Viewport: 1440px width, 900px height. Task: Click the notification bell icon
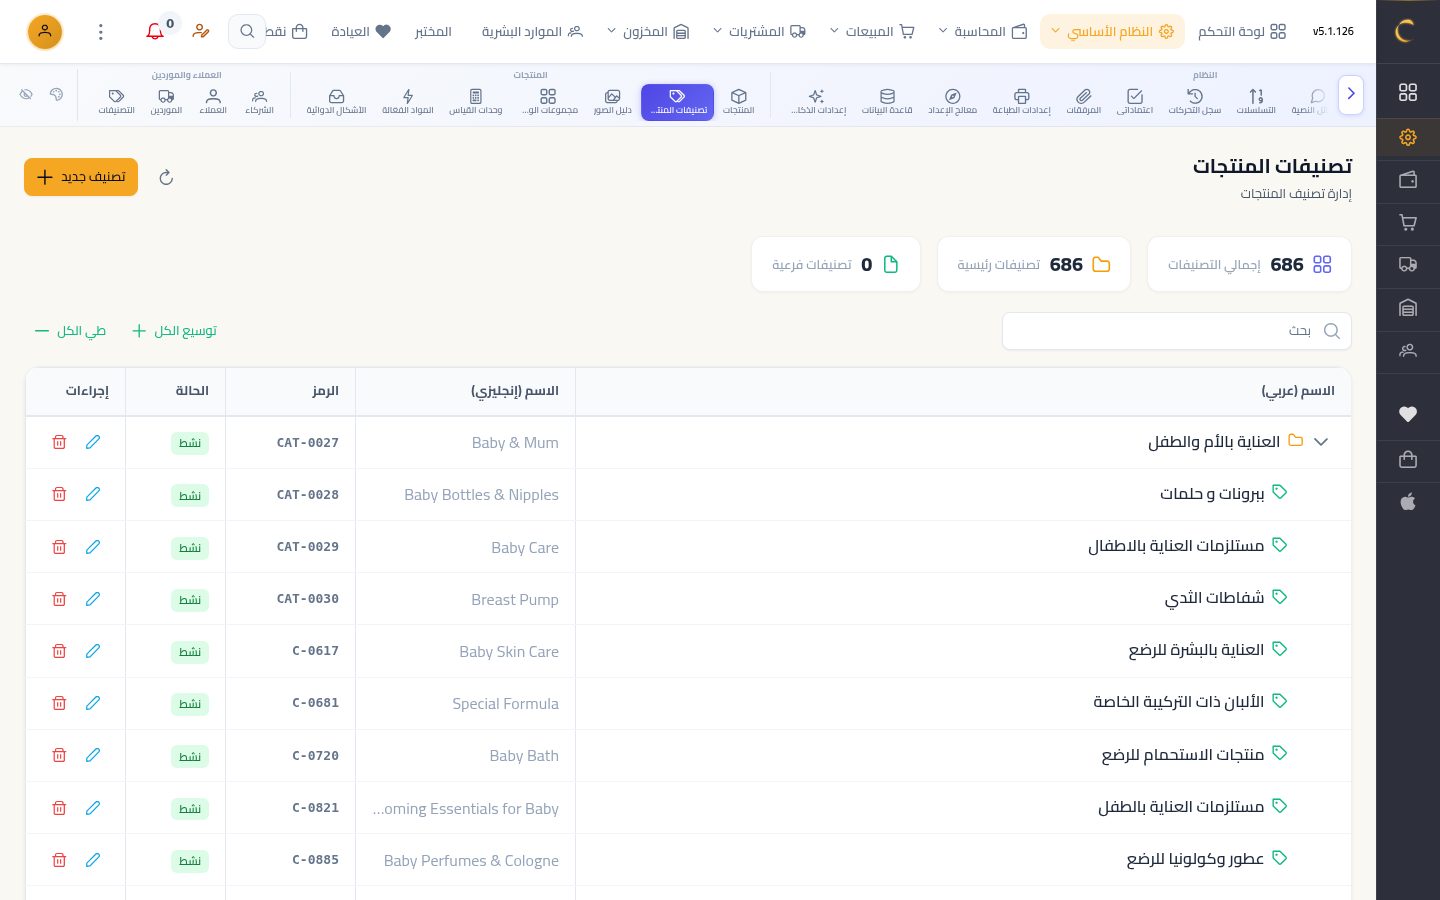point(155,32)
